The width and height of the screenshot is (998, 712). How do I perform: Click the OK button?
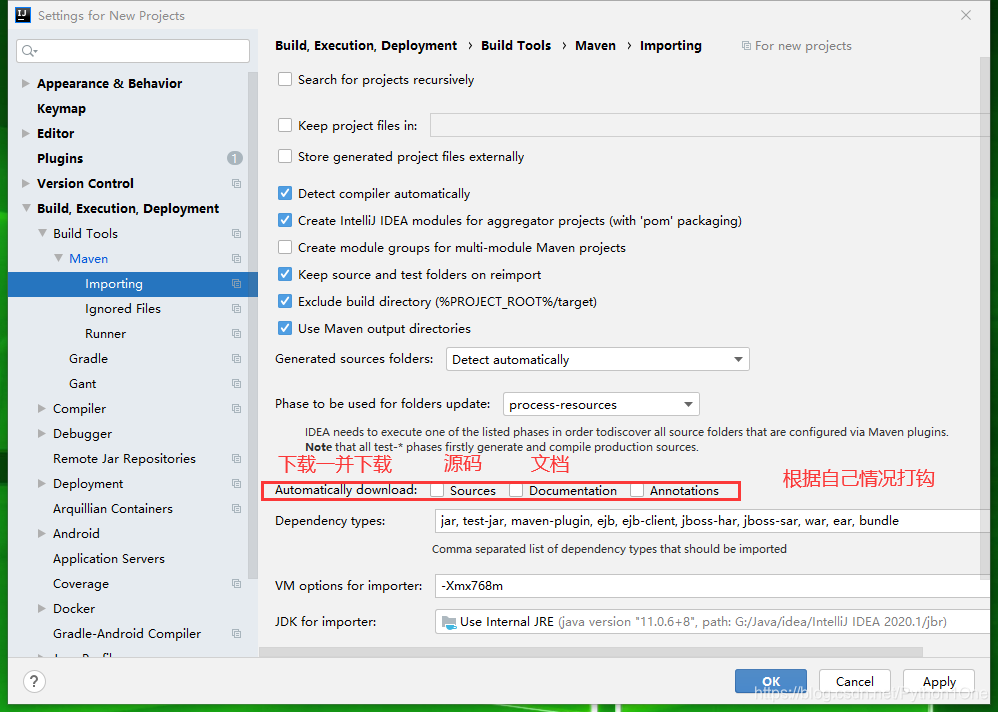coord(771,681)
